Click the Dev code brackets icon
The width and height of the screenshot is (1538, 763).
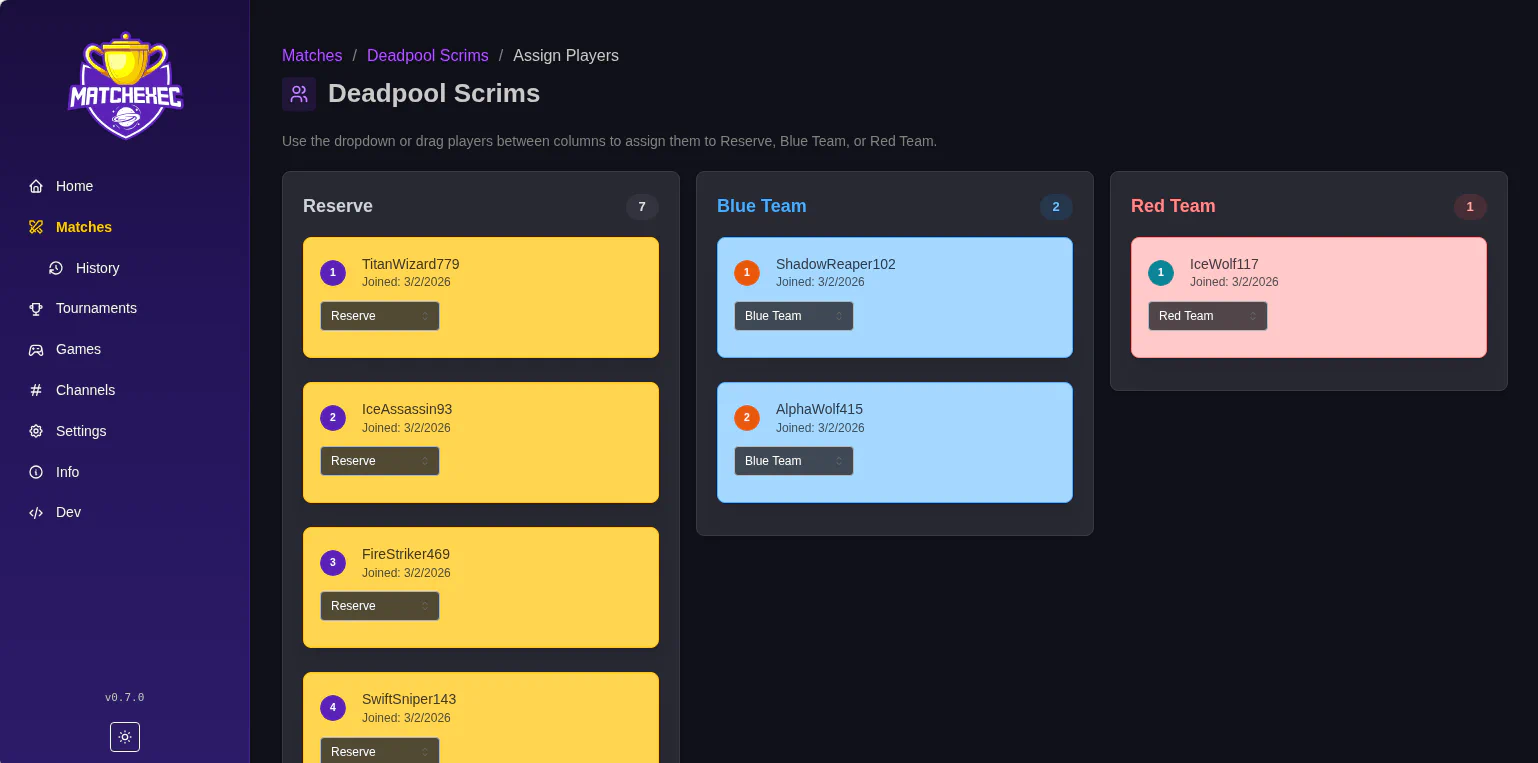point(36,512)
